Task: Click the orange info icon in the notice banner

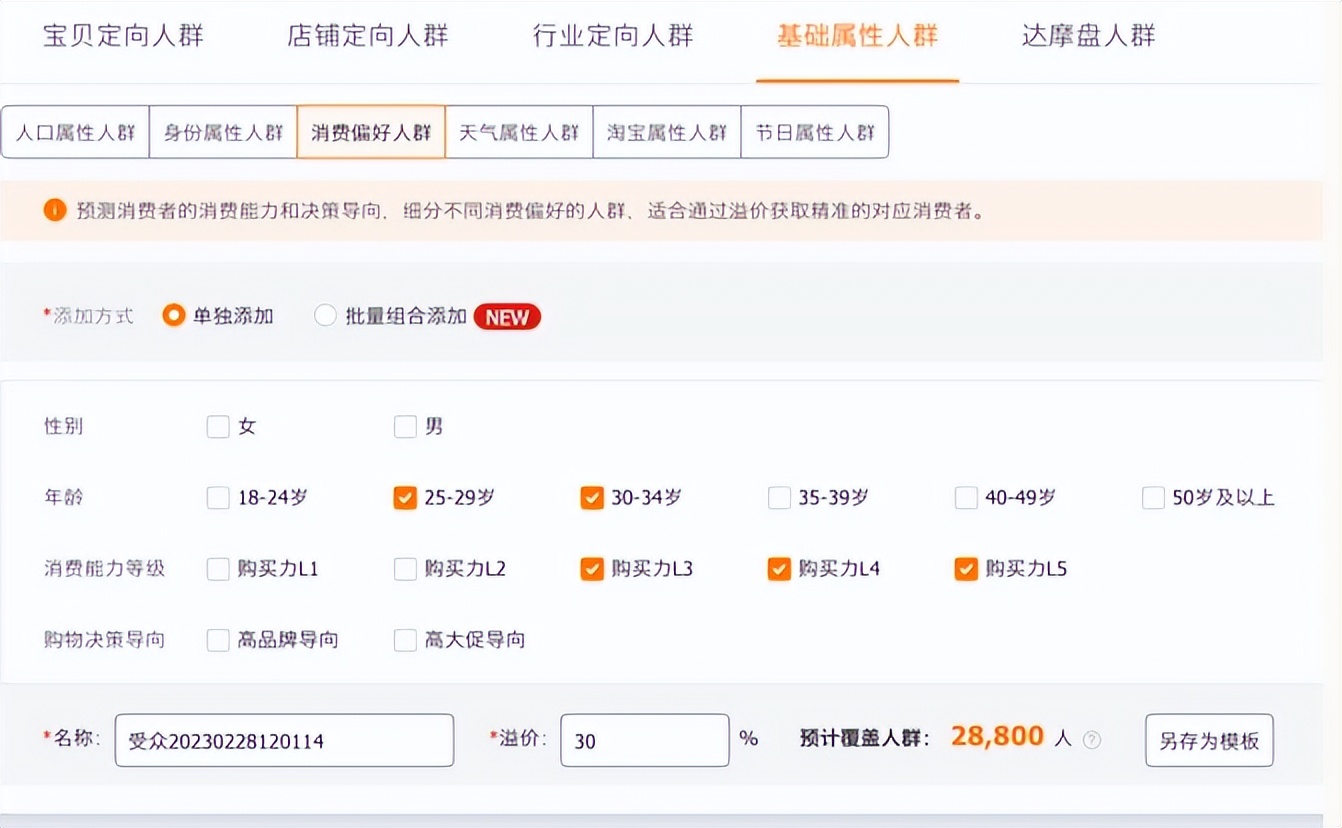Action: [55, 211]
